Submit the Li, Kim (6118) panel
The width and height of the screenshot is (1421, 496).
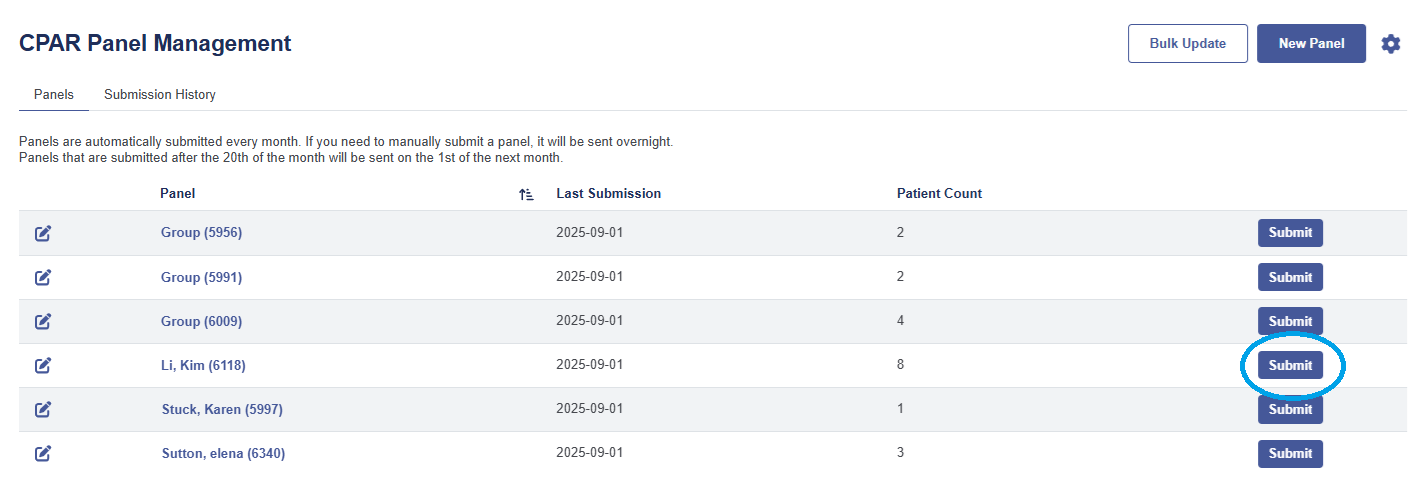point(1290,365)
